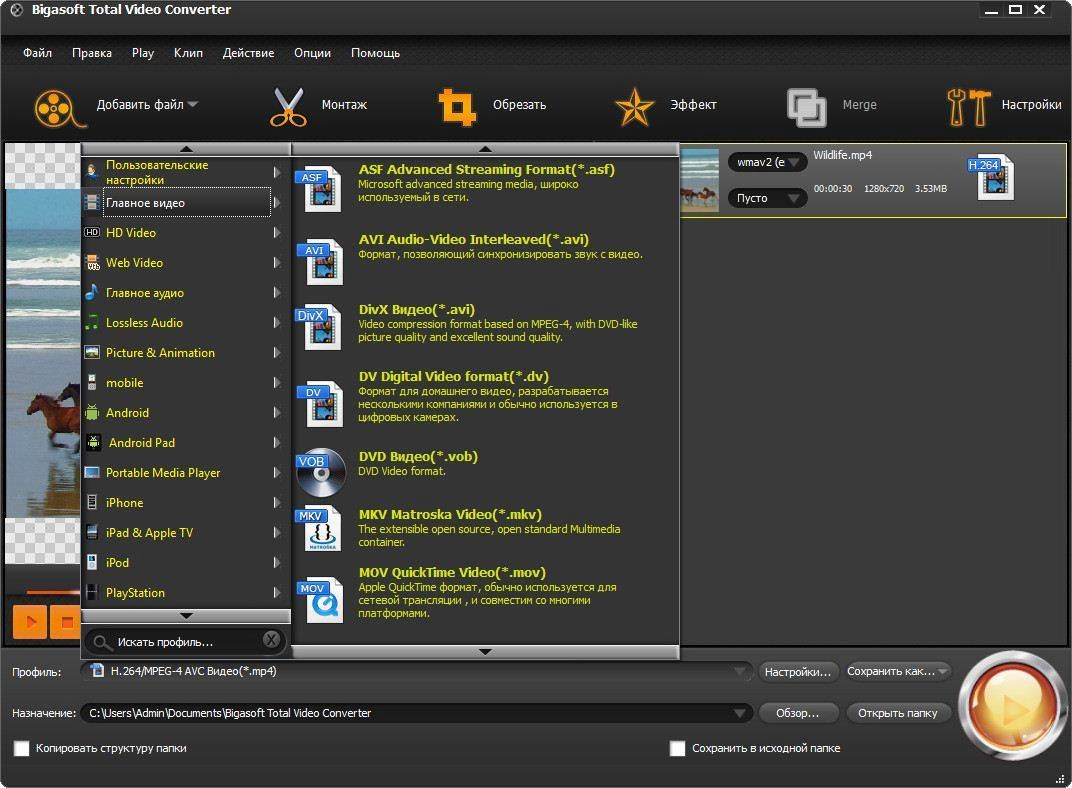Enable Копировать структуру папки checkbox
Image resolution: width=1072 pixels, height=788 pixels.
click(x=22, y=748)
